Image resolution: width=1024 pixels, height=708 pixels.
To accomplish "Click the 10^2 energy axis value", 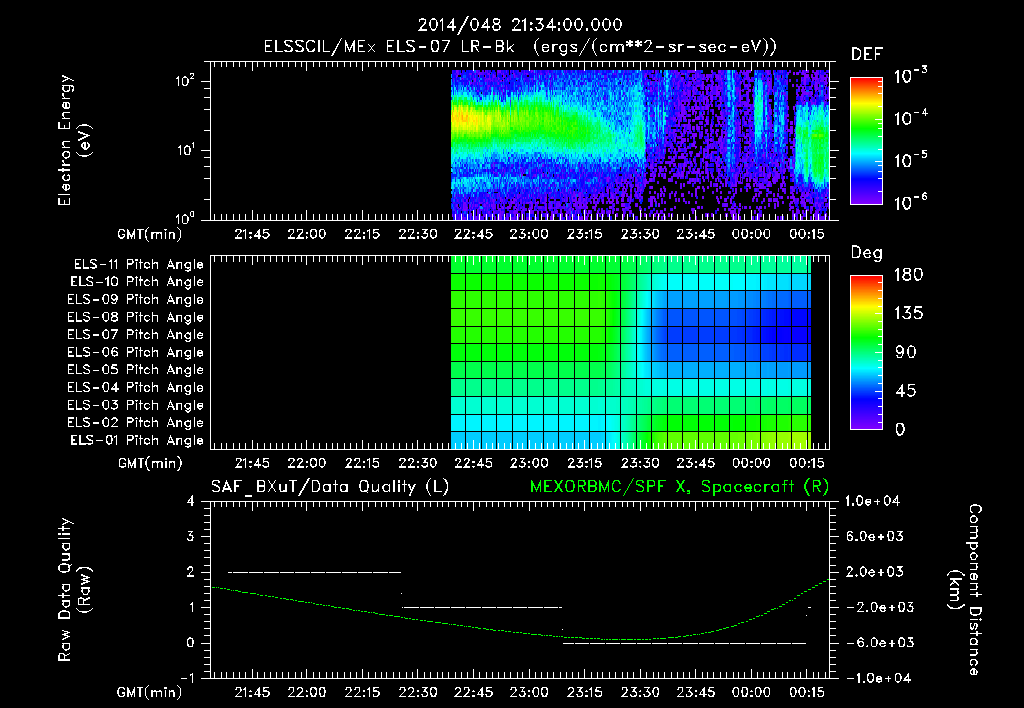I will pyautogui.click(x=185, y=81).
